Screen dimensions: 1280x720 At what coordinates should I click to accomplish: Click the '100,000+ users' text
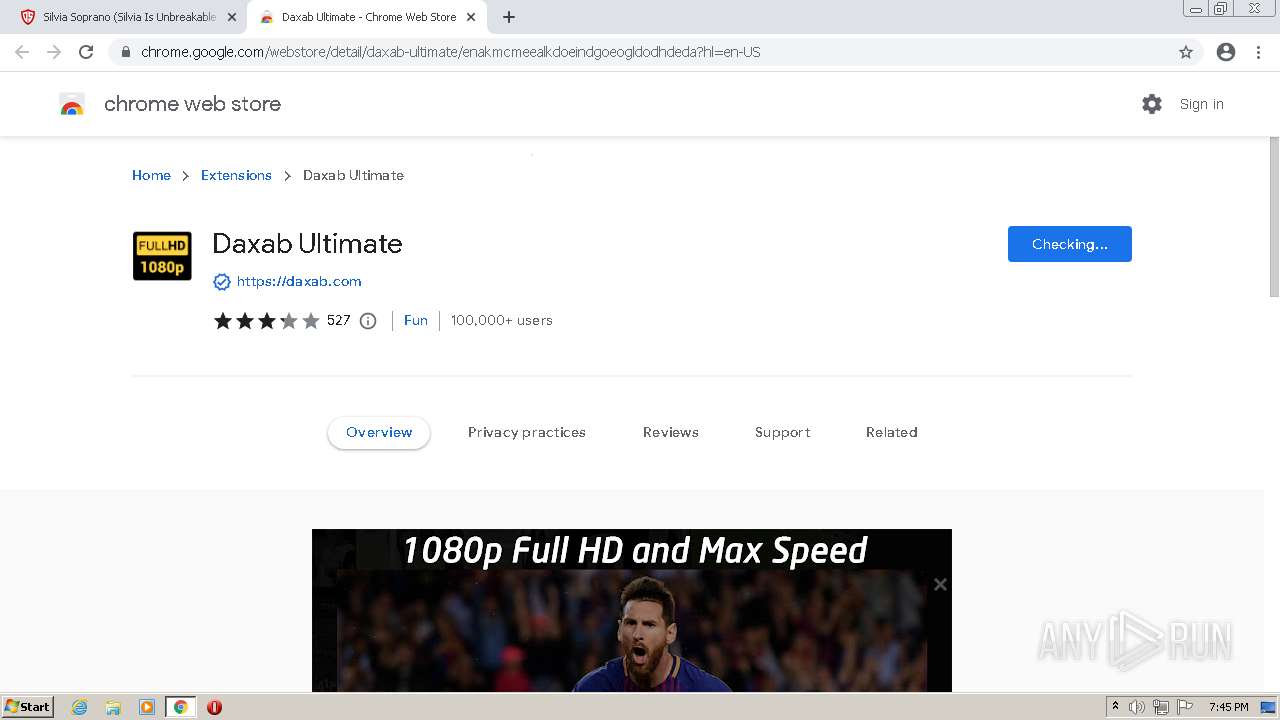click(x=501, y=320)
